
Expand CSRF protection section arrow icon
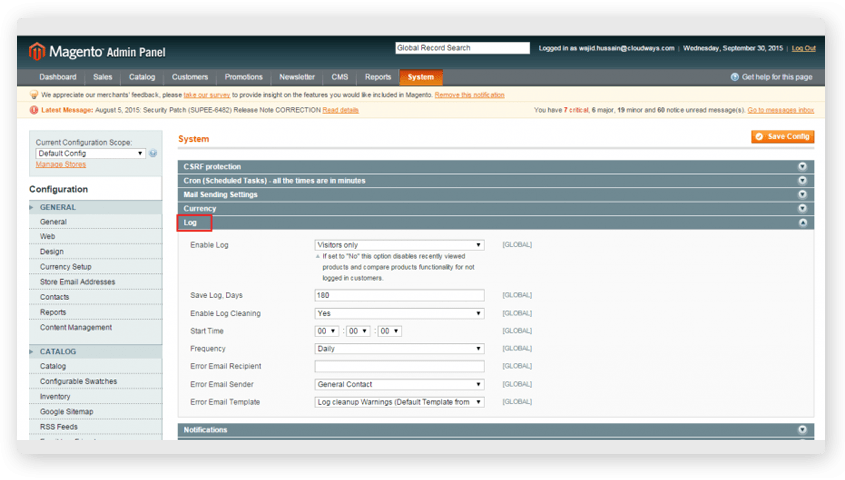(x=802, y=166)
